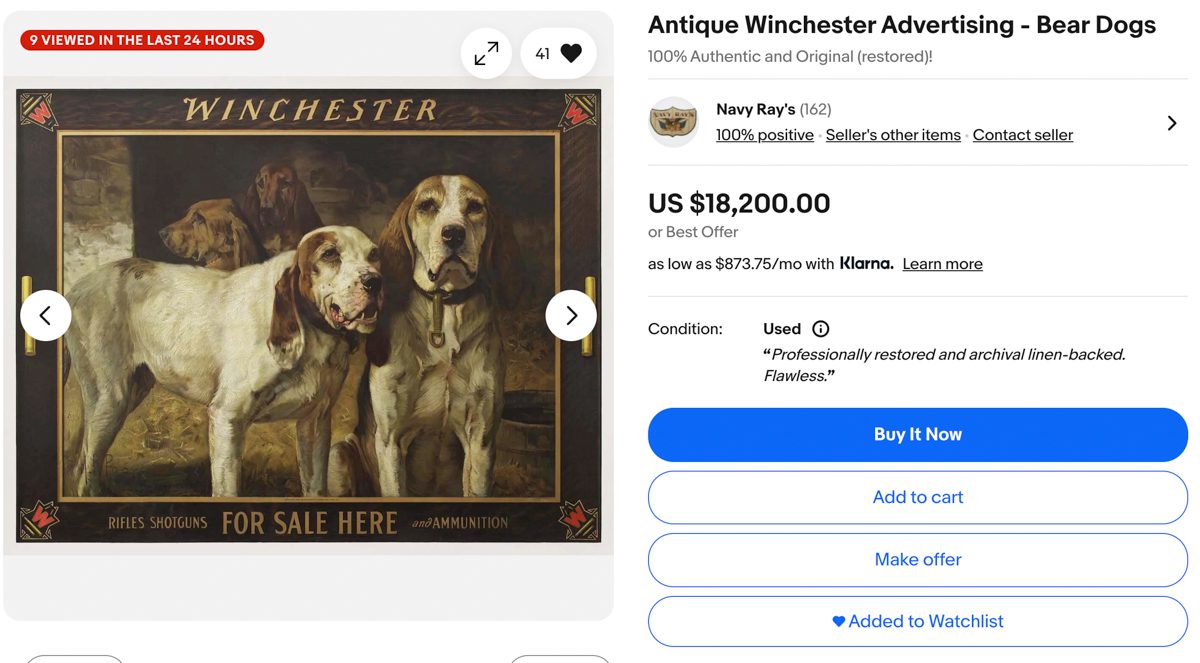
Task: Click the heart icon with 41 likes
Action: [x=559, y=54]
